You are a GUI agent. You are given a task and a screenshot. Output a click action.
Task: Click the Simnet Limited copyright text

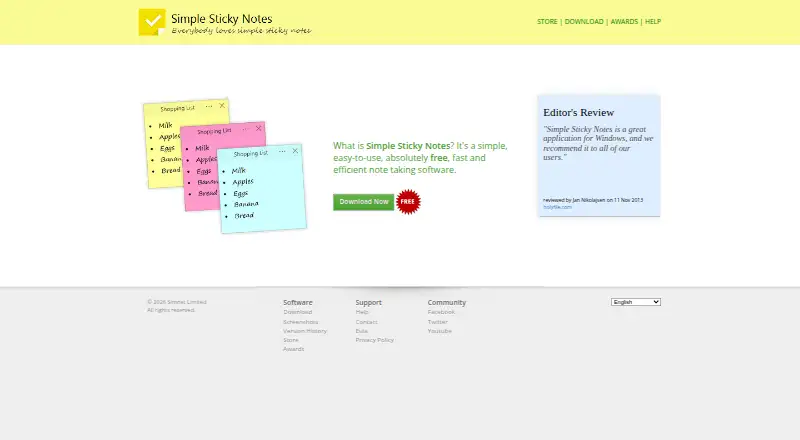point(177,302)
